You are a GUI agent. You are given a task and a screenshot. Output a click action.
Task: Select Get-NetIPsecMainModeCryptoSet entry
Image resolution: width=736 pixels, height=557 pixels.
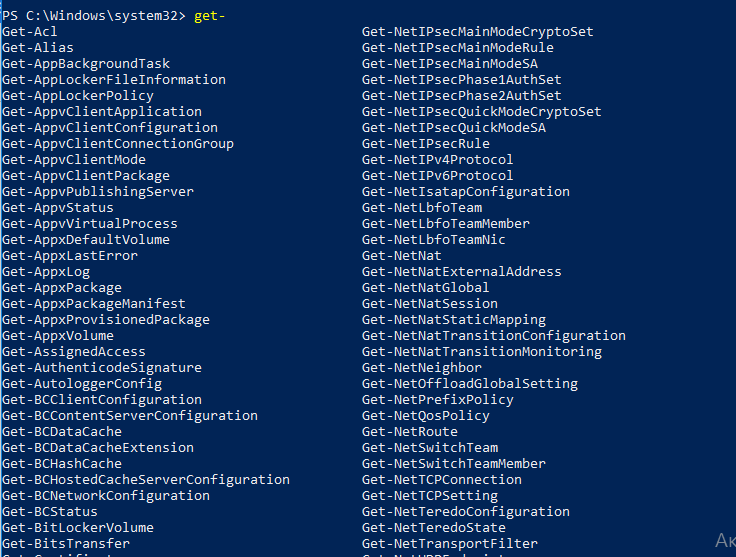click(477, 32)
